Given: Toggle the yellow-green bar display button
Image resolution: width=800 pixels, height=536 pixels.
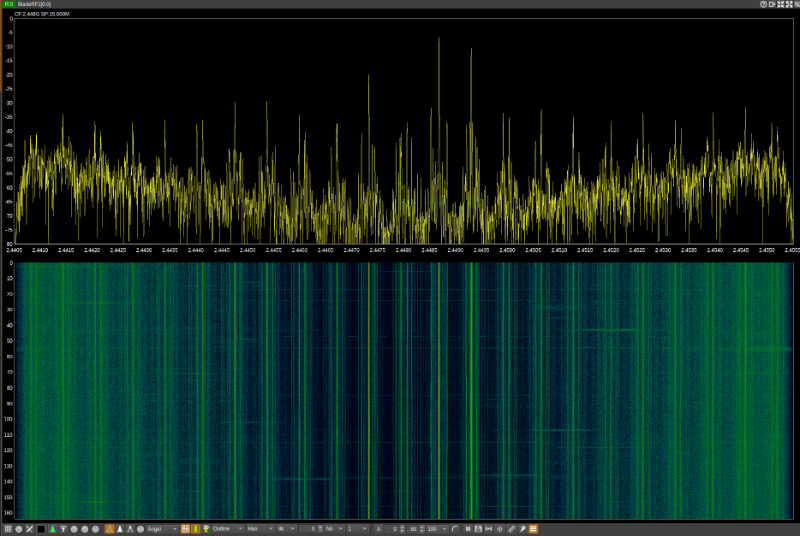Looking at the screenshot, I should click(x=196, y=528).
